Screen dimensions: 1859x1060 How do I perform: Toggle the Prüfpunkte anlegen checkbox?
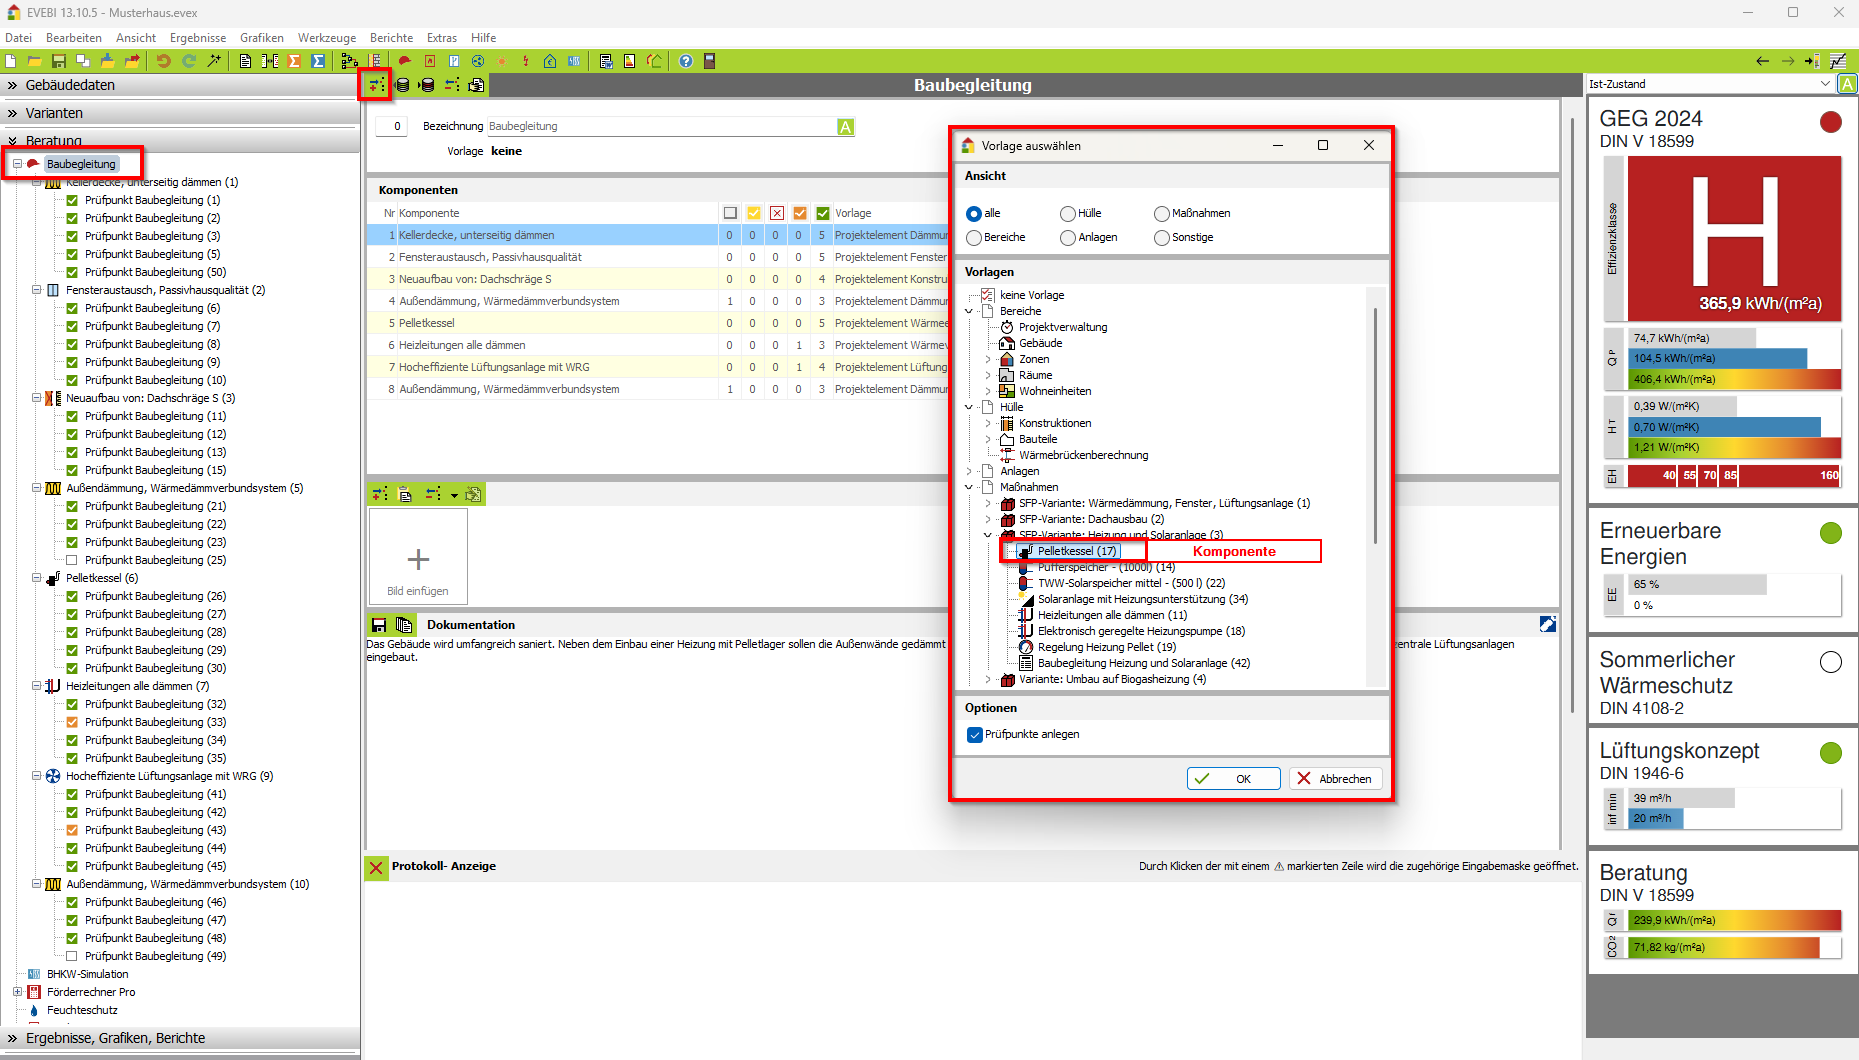point(975,735)
